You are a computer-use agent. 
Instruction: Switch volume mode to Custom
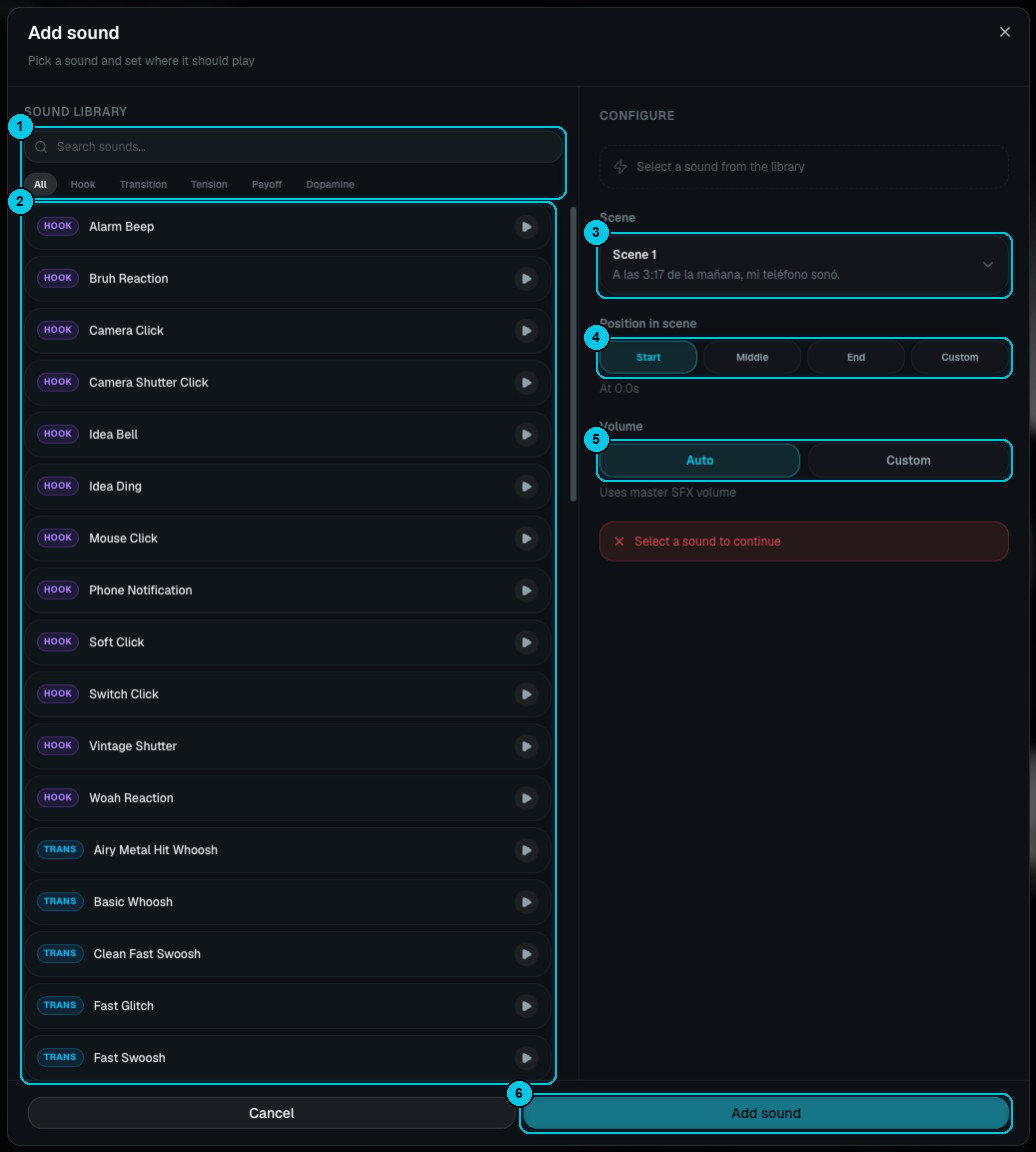[x=908, y=461]
